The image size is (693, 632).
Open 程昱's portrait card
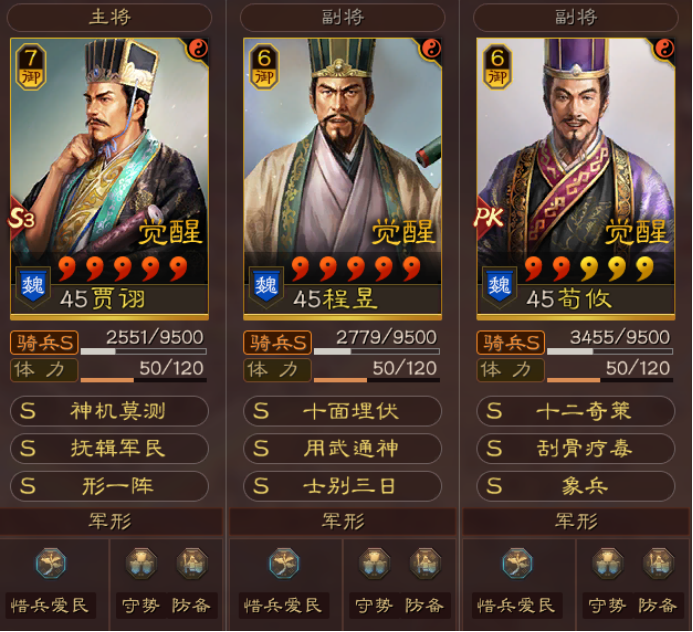(342, 178)
